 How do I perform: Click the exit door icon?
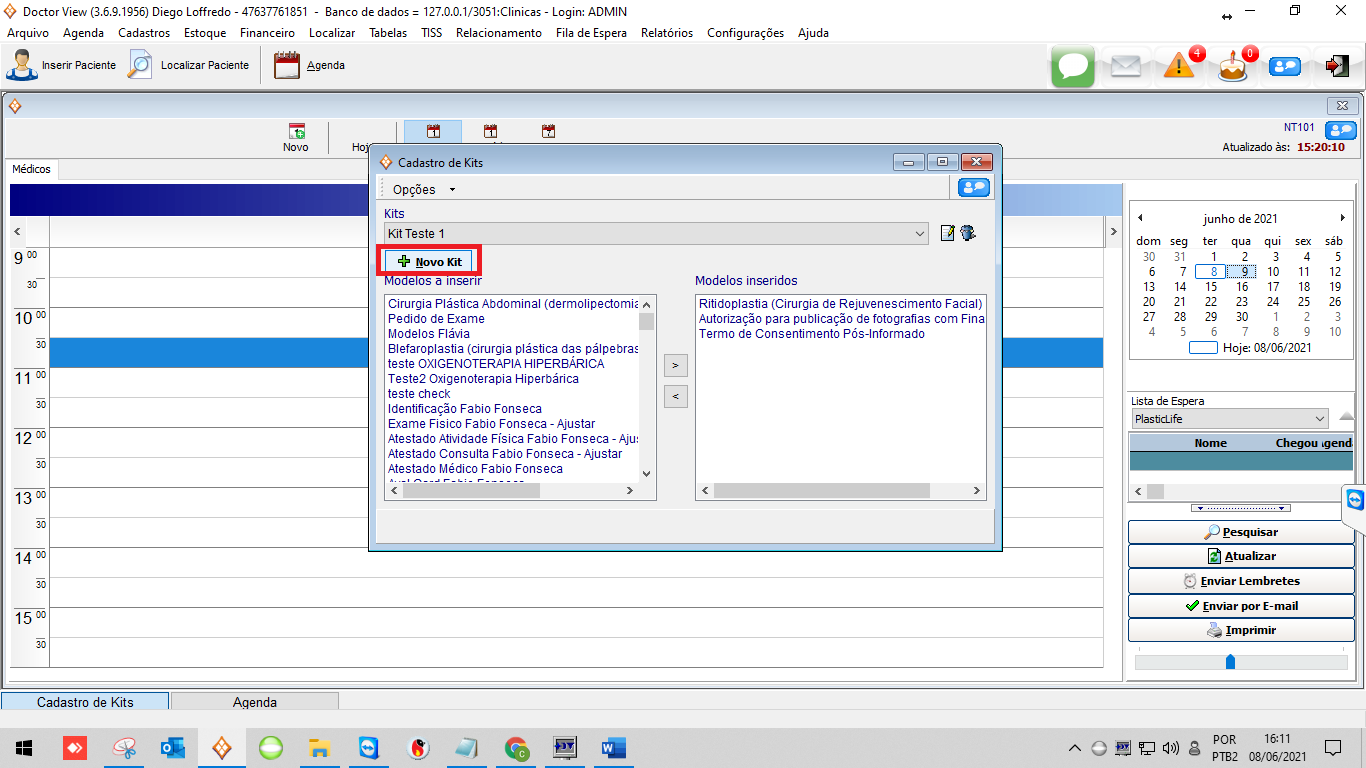coord(1336,66)
